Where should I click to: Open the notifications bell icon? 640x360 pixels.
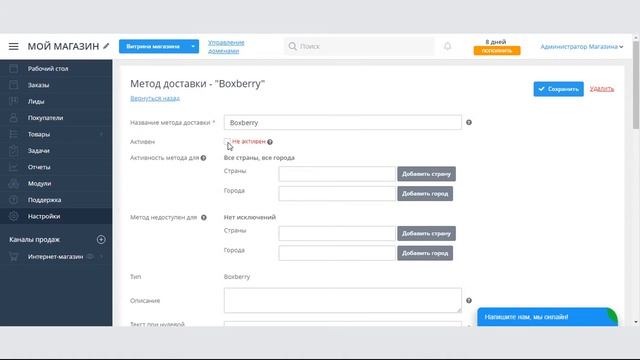click(447, 46)
